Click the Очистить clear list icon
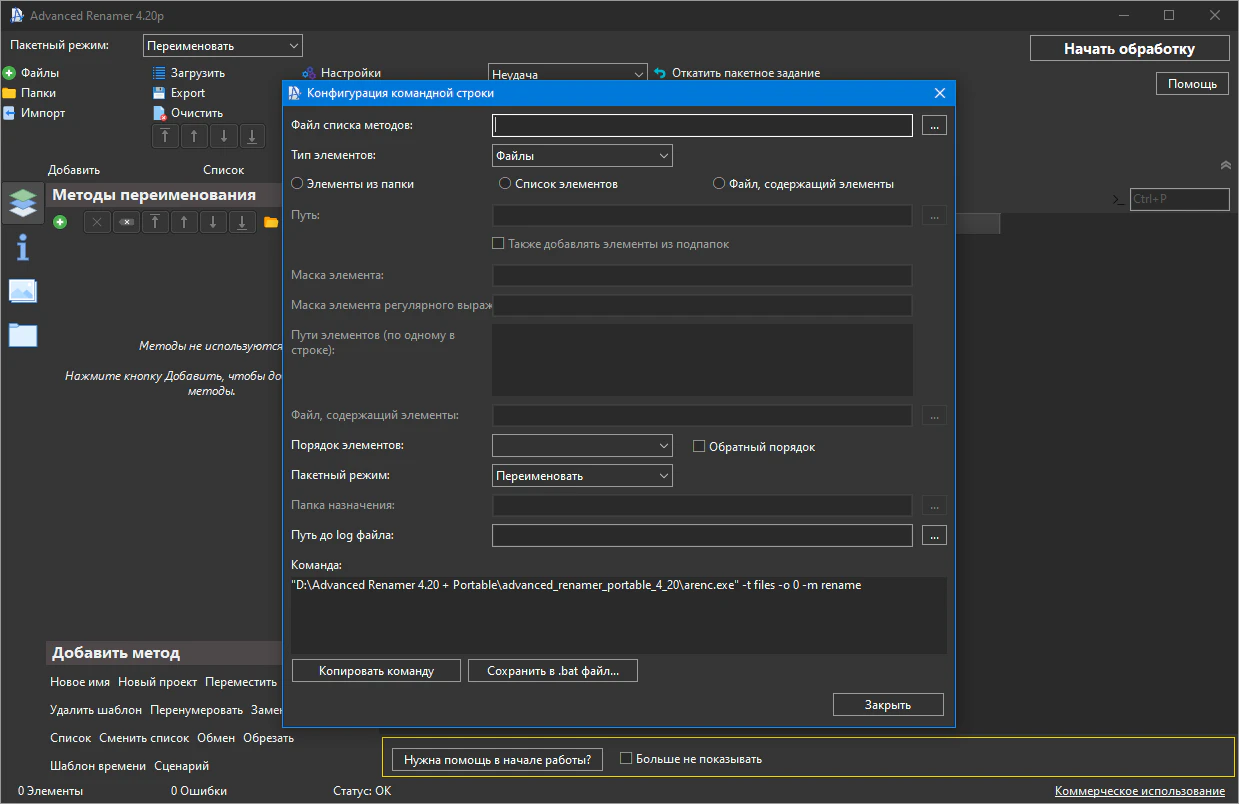1239x804 pixels. coord(159,113)
